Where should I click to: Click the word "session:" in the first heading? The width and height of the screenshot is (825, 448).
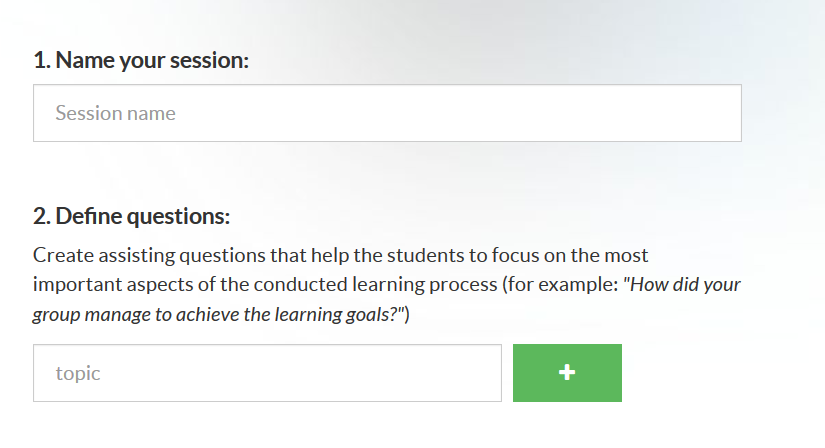point(210,60)
